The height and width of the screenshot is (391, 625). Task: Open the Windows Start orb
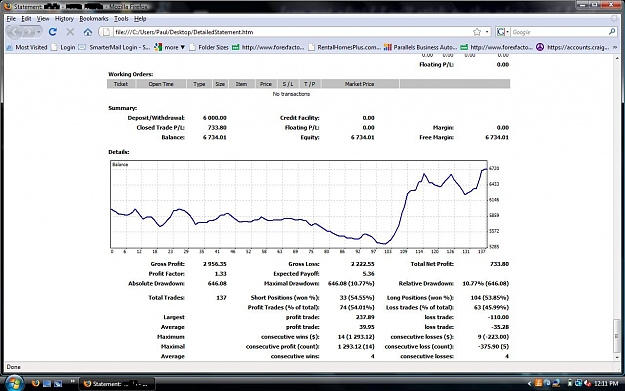[14, 383]
